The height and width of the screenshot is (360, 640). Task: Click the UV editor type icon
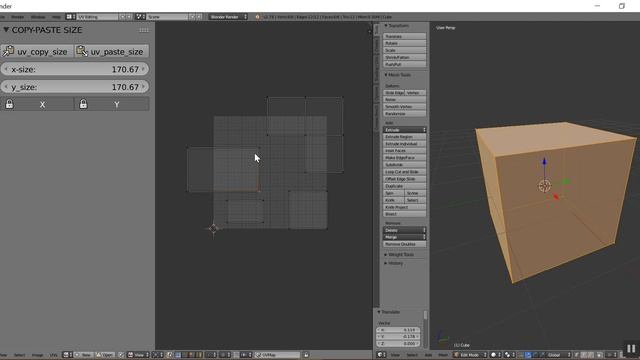[x=67, y=355]
